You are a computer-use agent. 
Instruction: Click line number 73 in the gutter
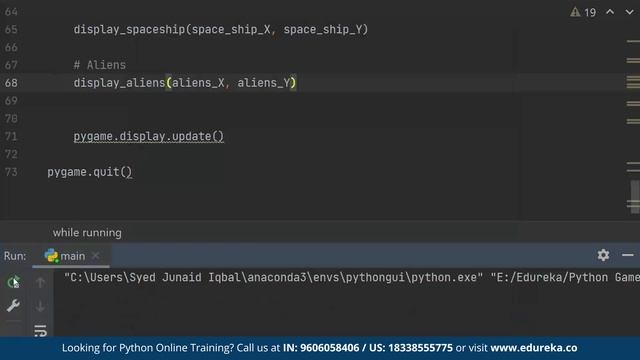coord(11,172)
